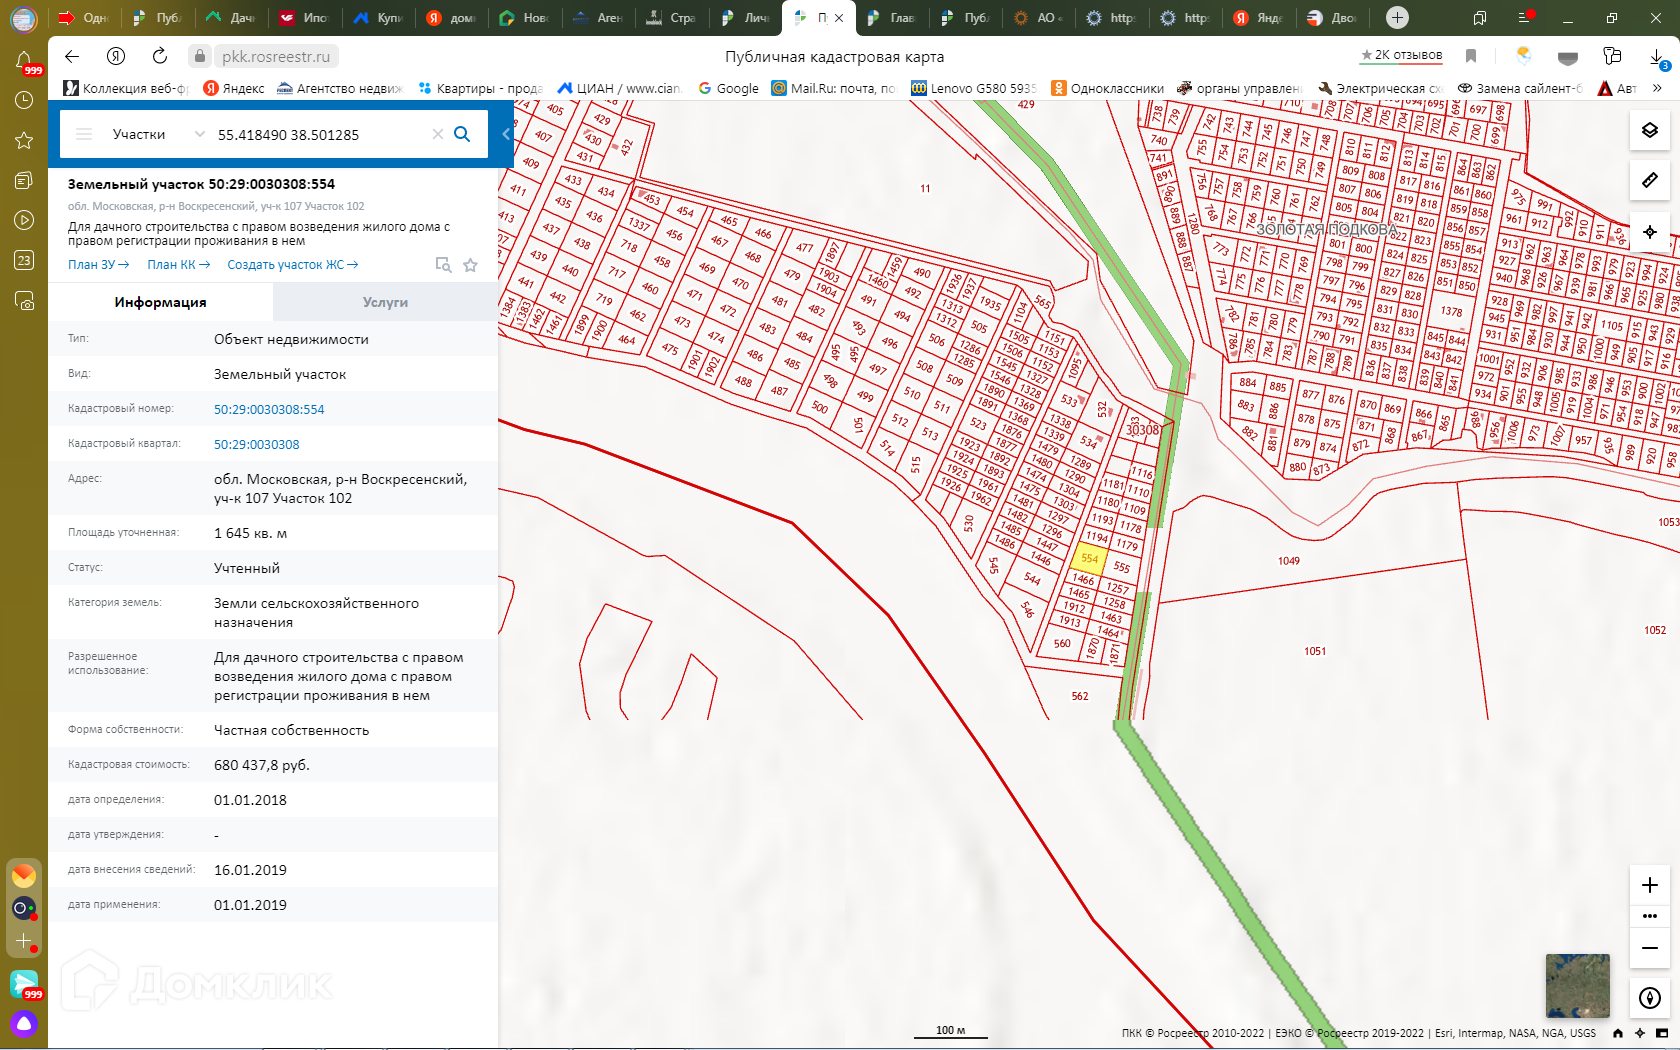Open the Участки search type dropdown

pyautogui.click(x=199, y=134)
